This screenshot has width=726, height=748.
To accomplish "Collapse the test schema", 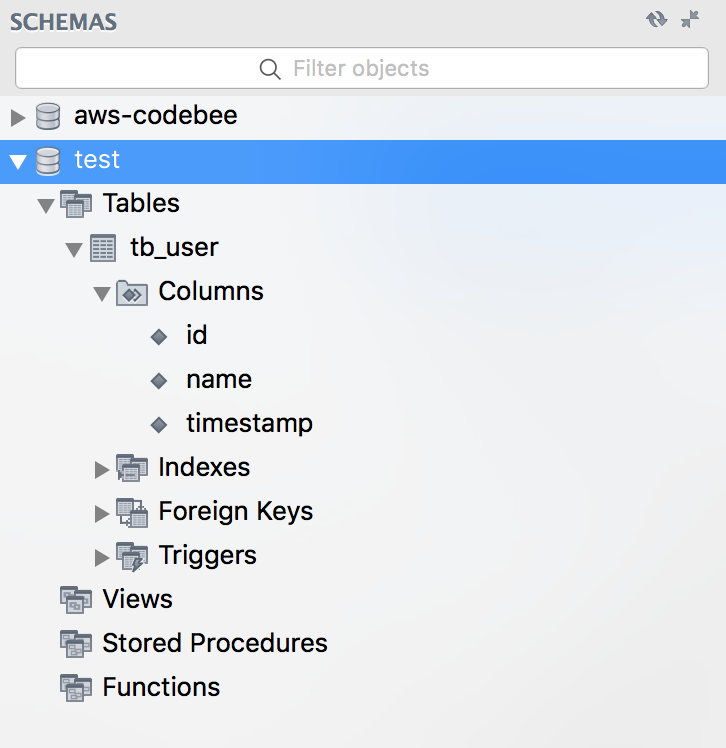I will (18, 161).
